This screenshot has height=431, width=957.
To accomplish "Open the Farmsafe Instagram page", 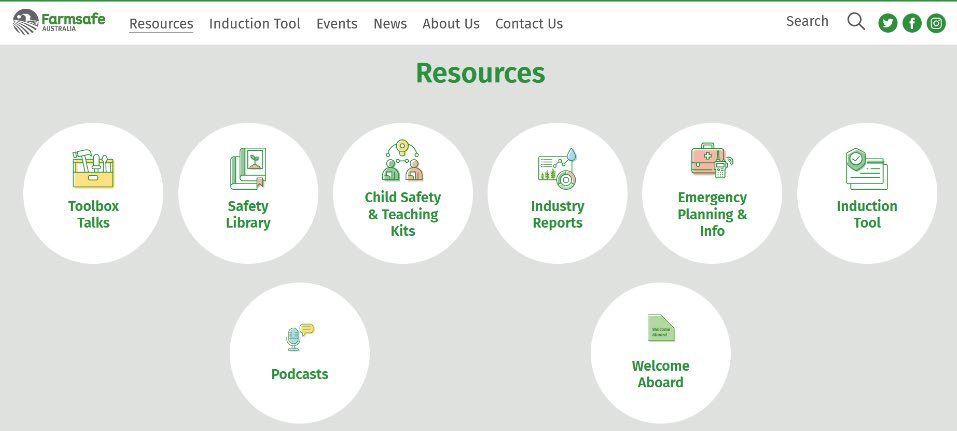I will pyautogui.click(x=936, y=23).
